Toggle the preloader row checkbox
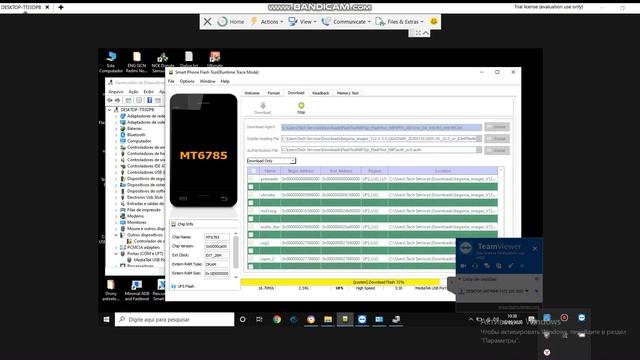This screenshot has width=640, height=360. click(x=251, y=179)
